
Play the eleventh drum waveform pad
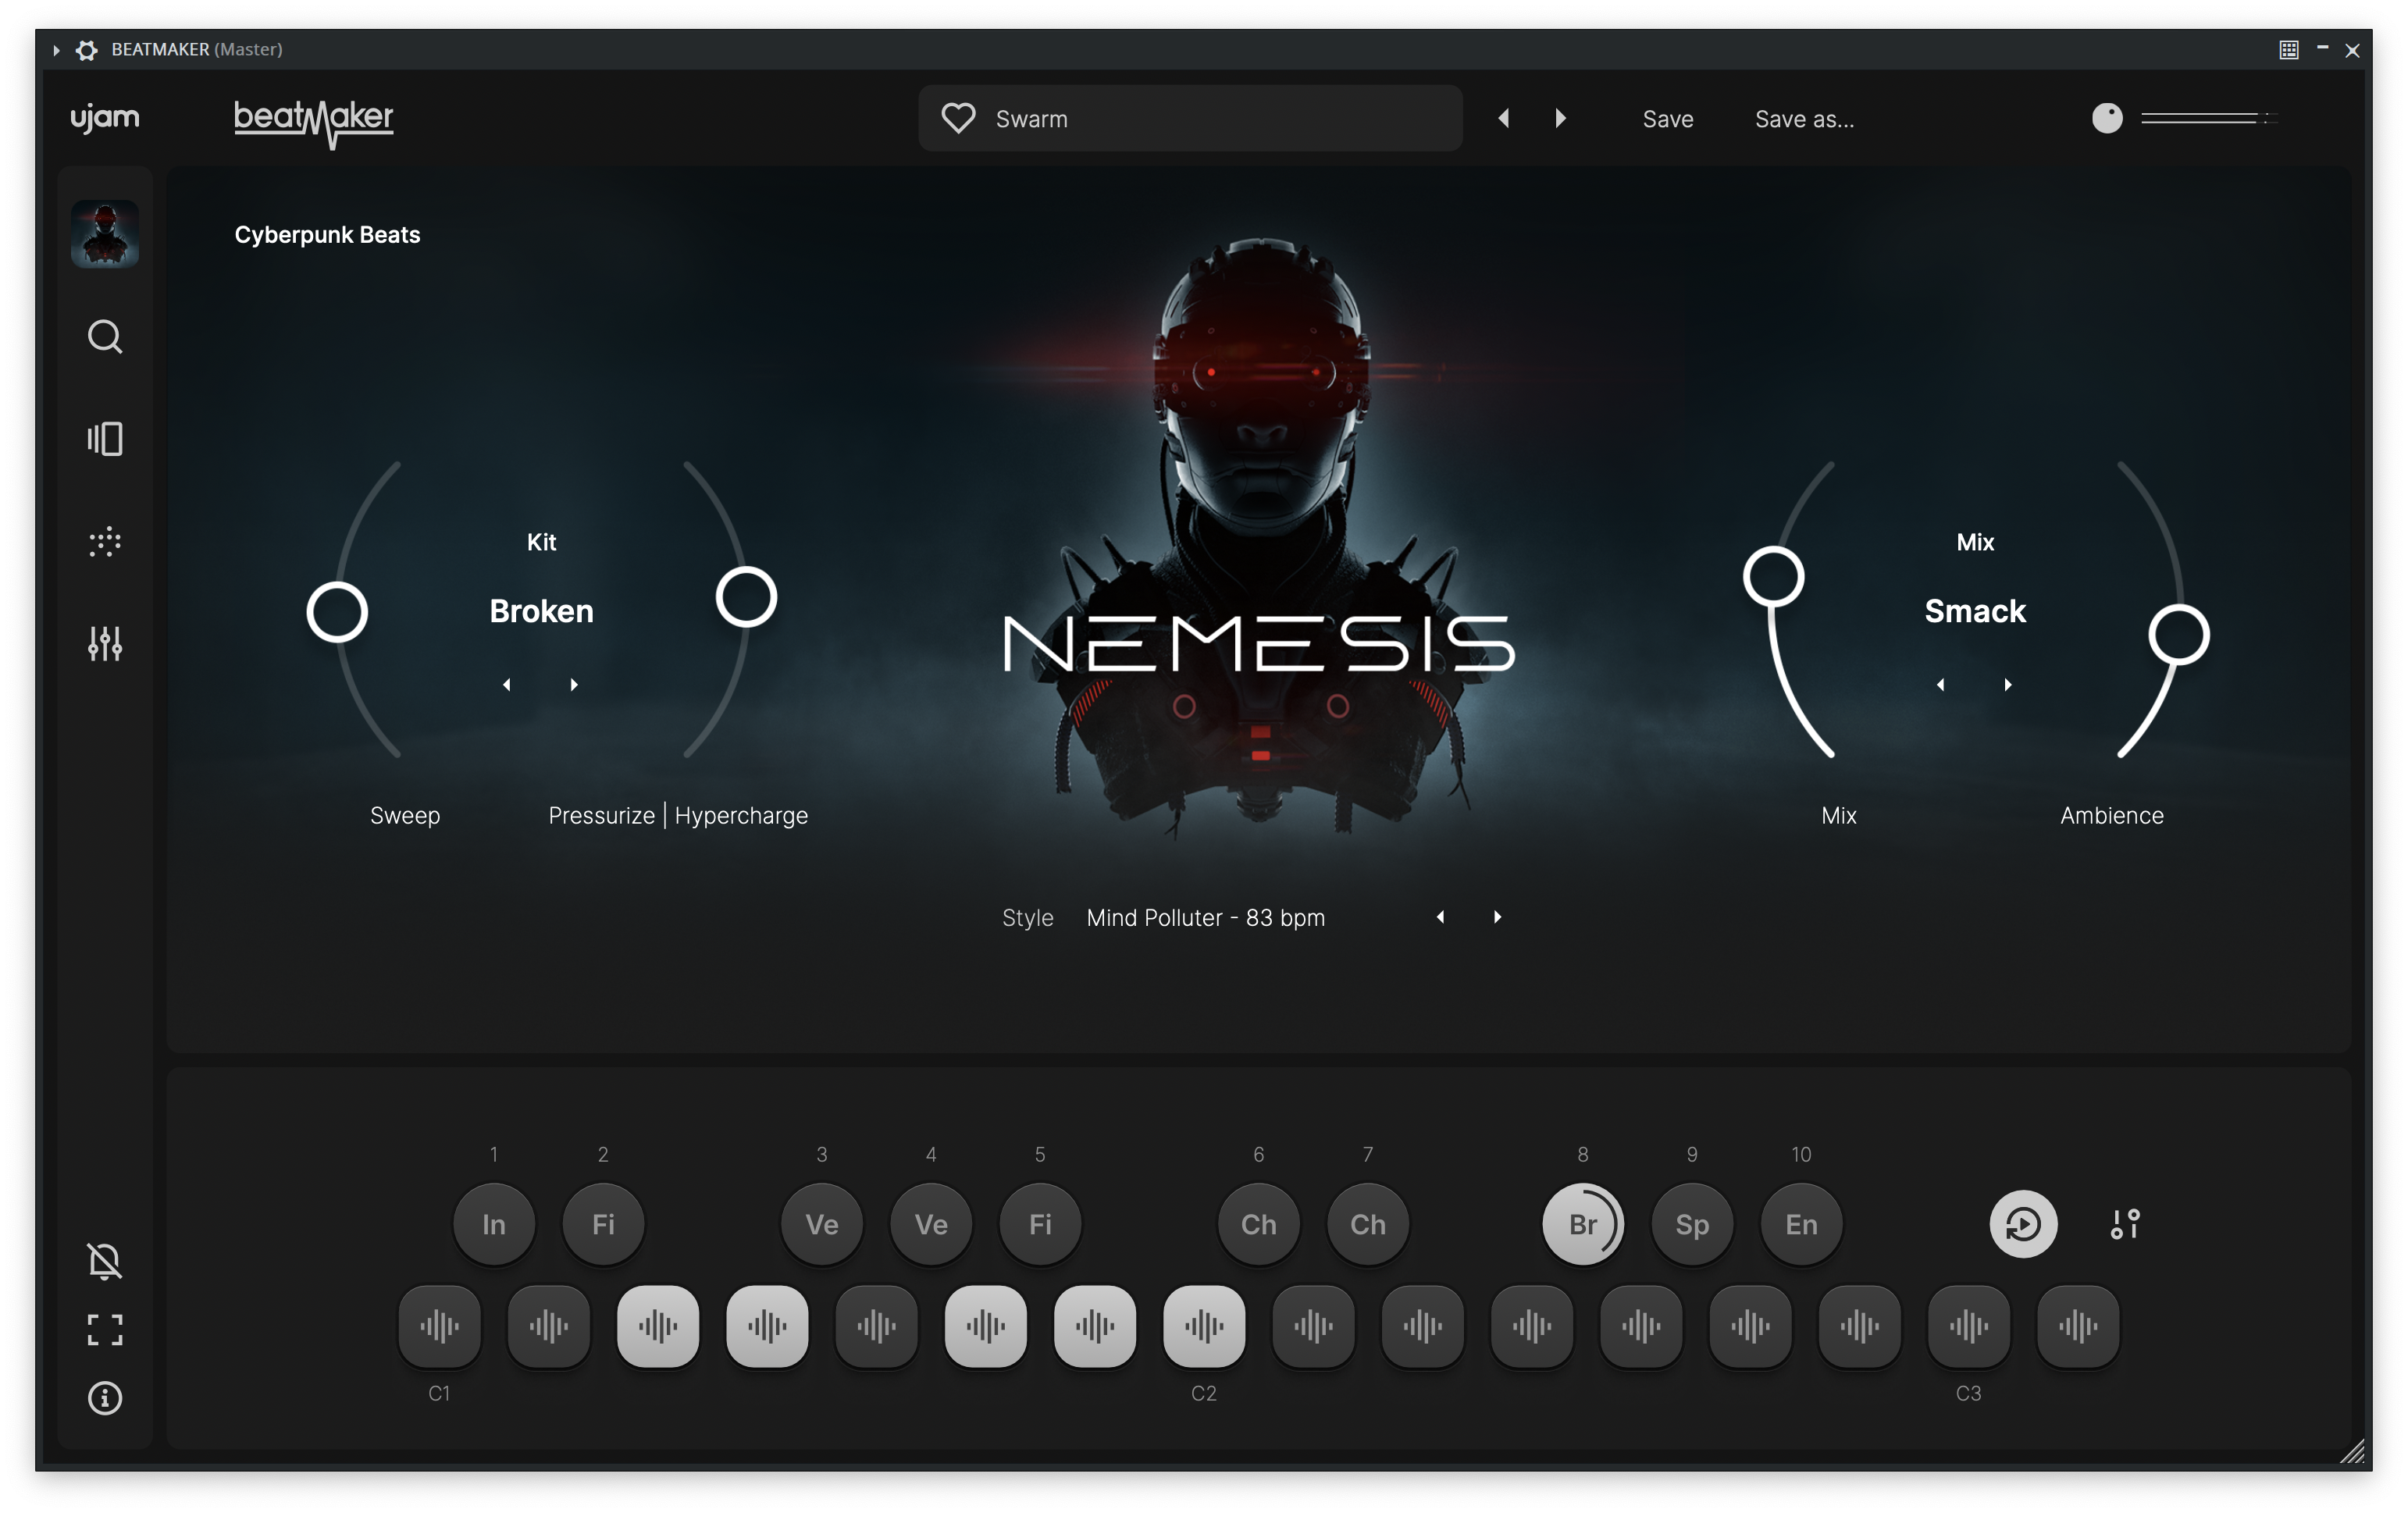click(1532, 1327)
